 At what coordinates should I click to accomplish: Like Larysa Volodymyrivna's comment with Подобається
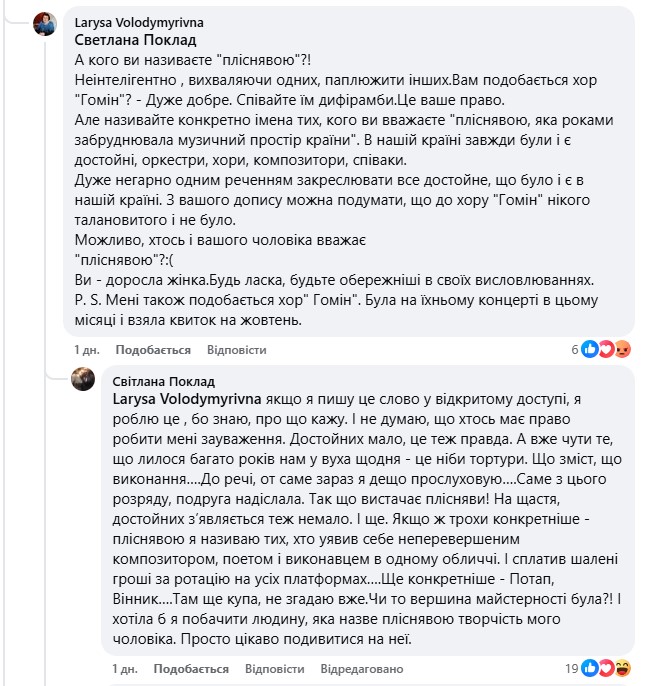[x=153, y=351]
